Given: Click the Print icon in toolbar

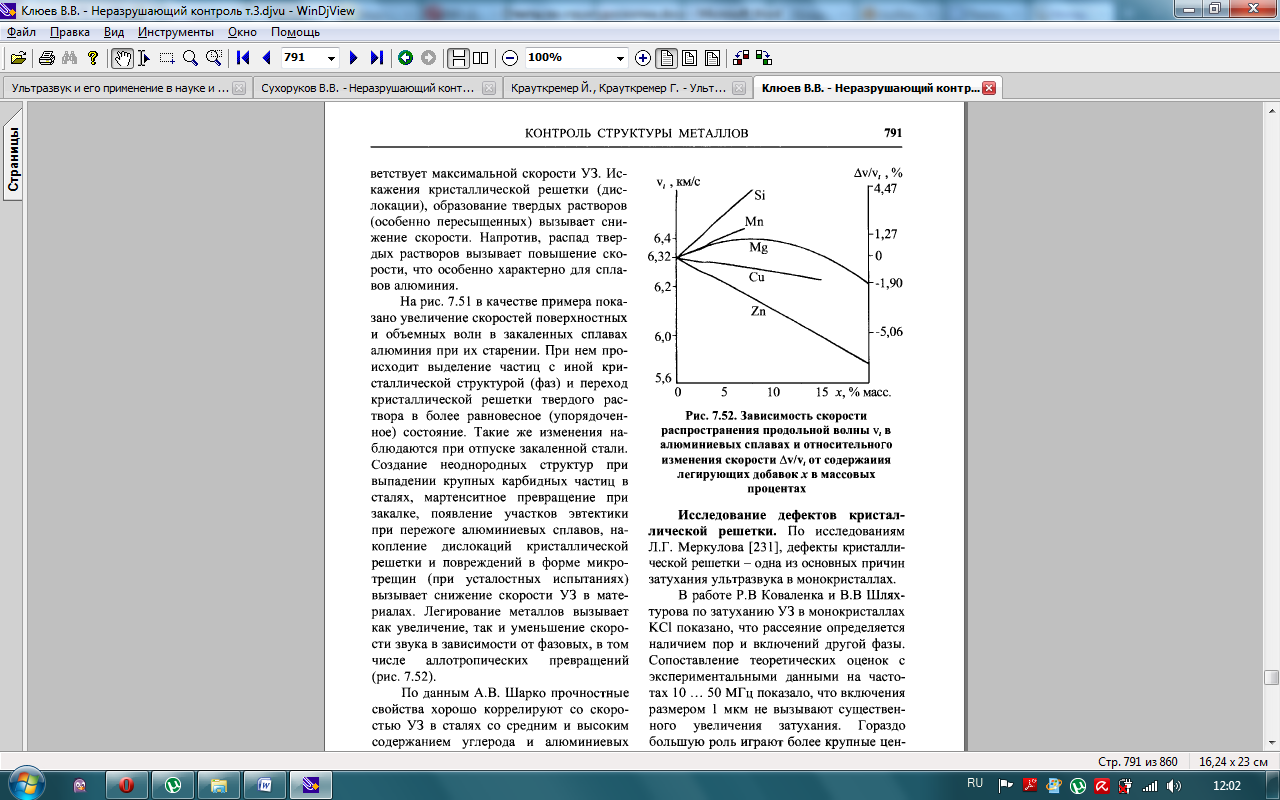Looking at the screenshot, I should [x=47, y=58].
